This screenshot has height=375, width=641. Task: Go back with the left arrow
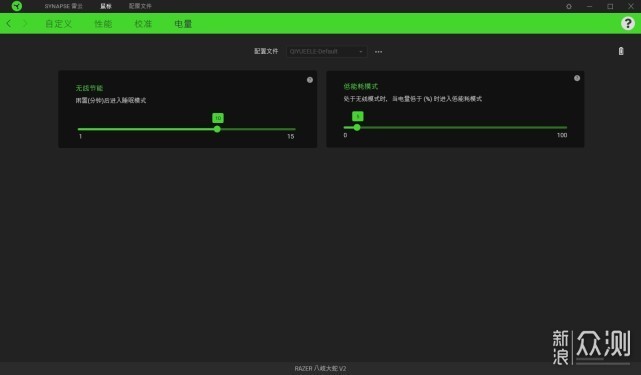9,24
